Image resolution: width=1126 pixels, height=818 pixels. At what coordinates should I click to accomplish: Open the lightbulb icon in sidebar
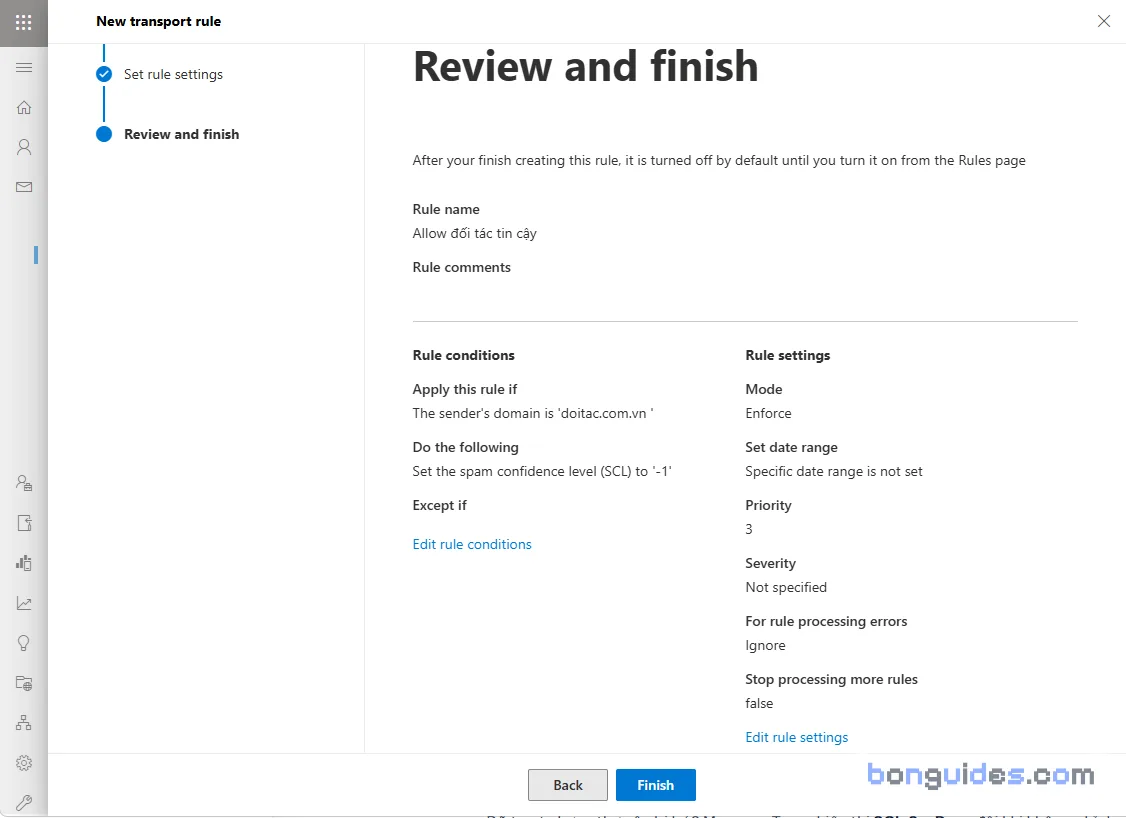click(x=24, y=643)
